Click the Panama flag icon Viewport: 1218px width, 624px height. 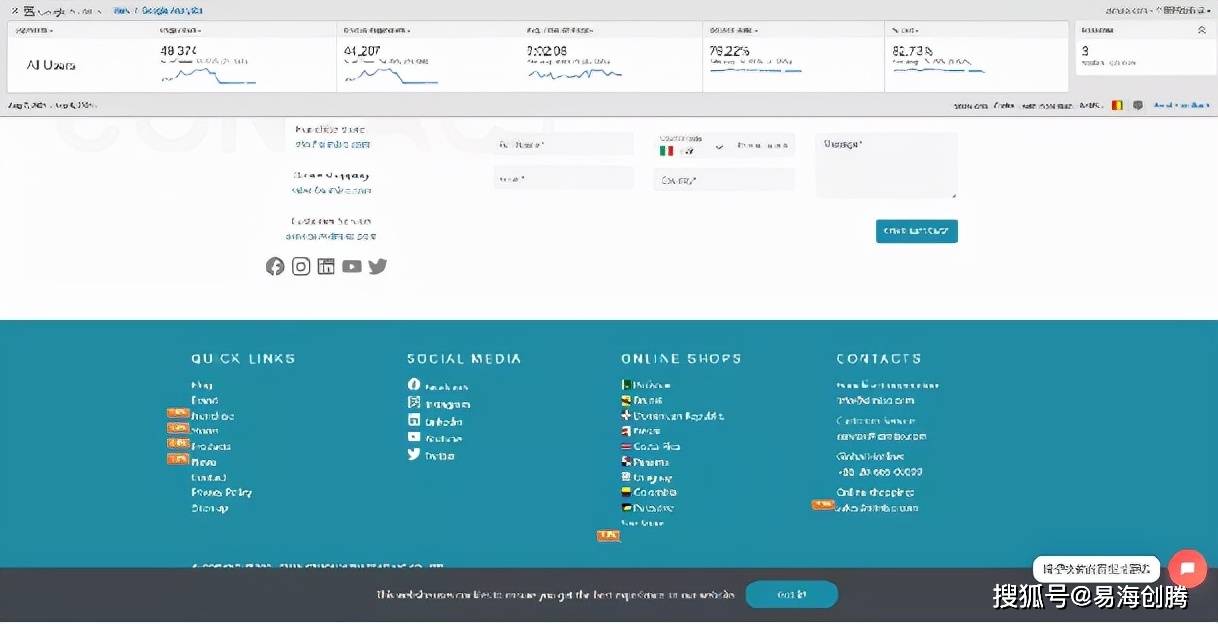click(x=626, y=461)
